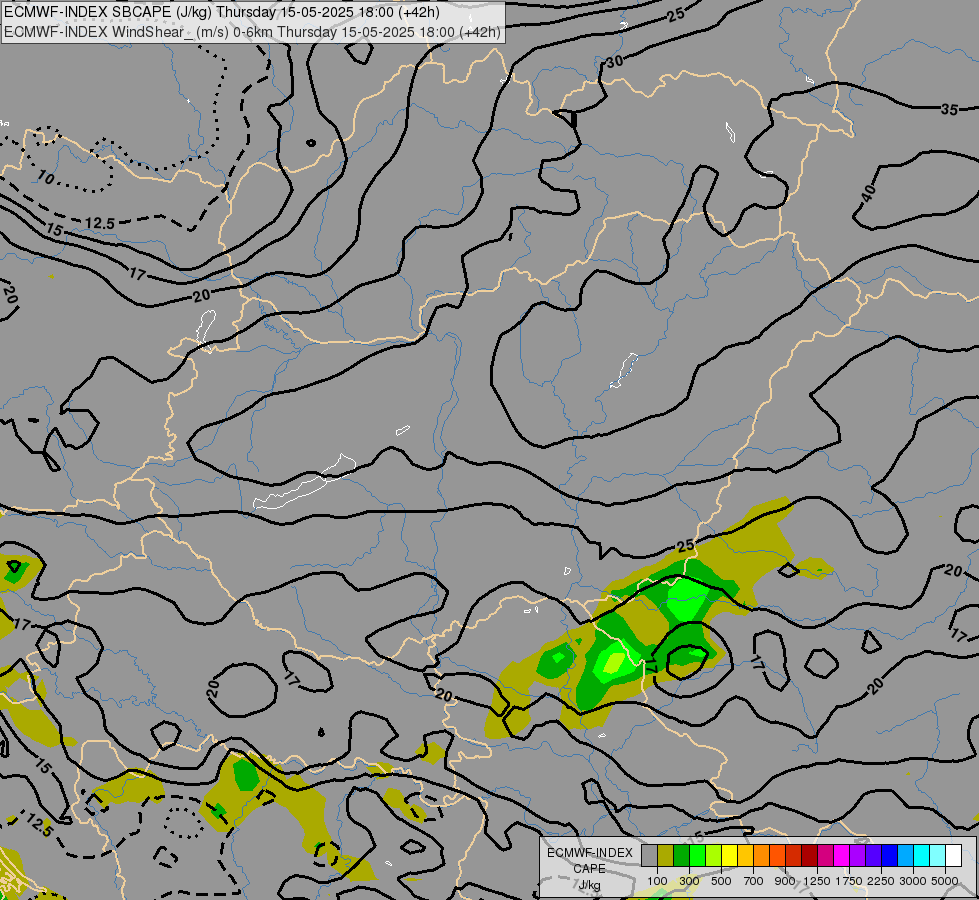Pick the crimson pink legend swatch right of 1250
This screenshot has height=900, width=979.
[825, 856]
